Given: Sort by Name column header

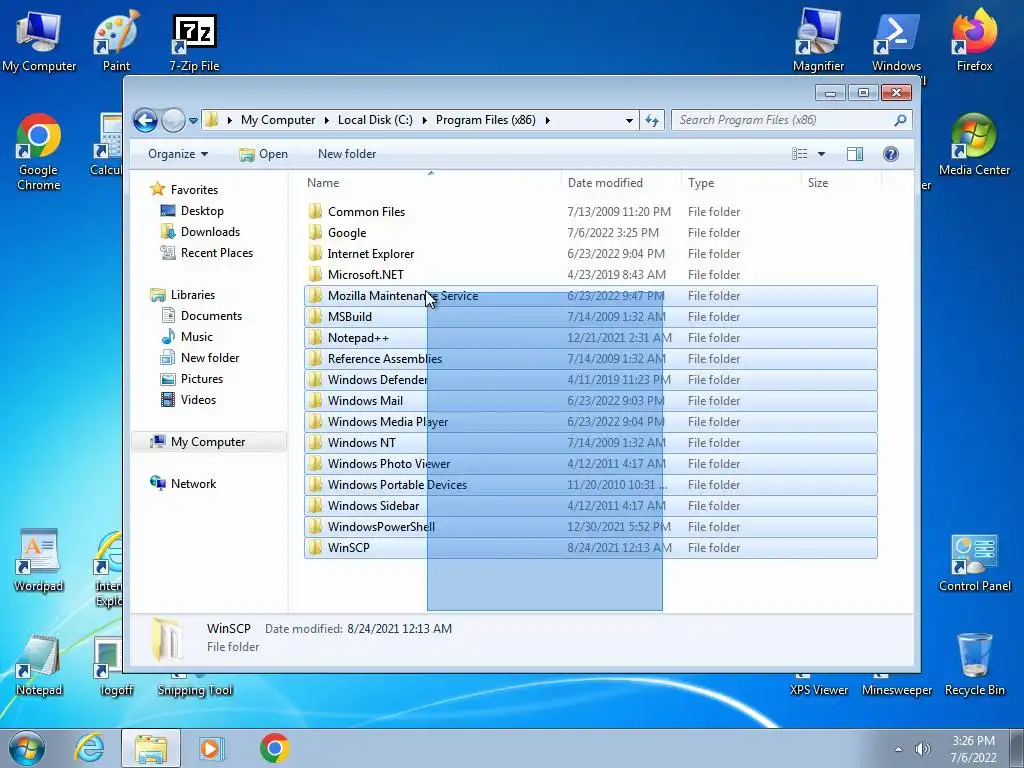Looking at the screenshot, I should pyautogui.click(x=431, y=183).
